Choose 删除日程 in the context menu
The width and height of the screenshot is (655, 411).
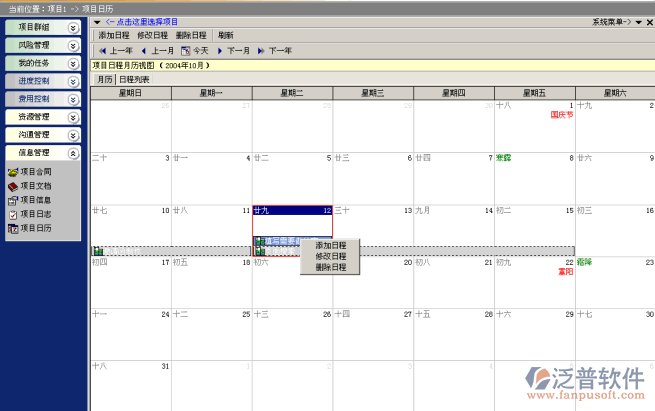(331, 267)
